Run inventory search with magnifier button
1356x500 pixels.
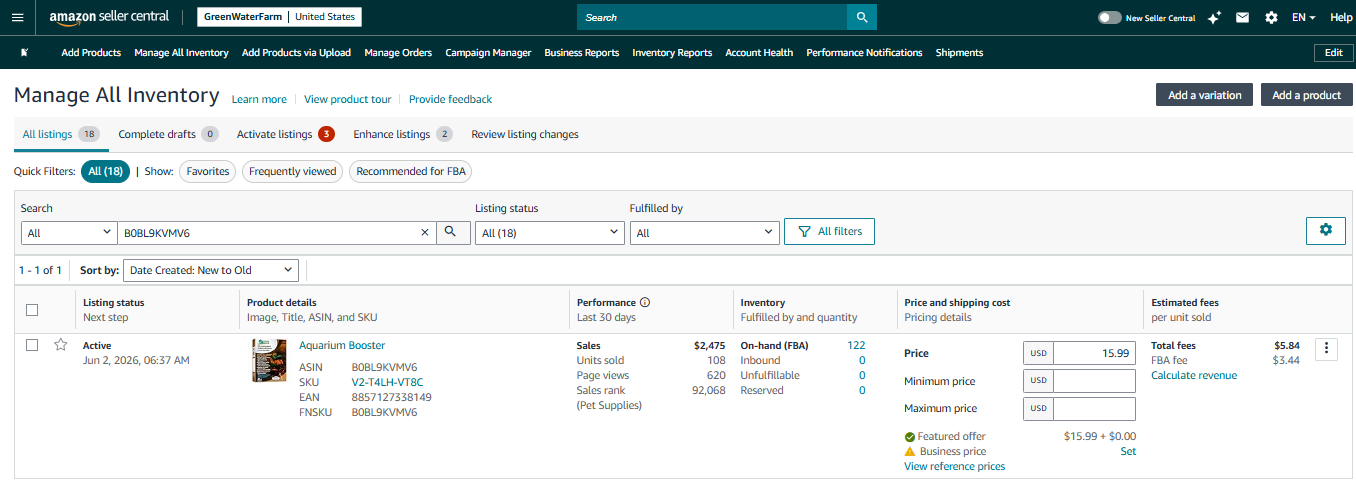click(x=451, y=232)
